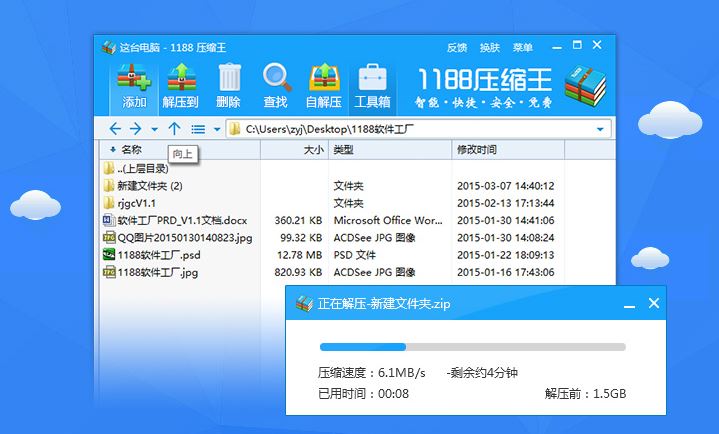Click the extraction progress bar

(x=473, y=347)
